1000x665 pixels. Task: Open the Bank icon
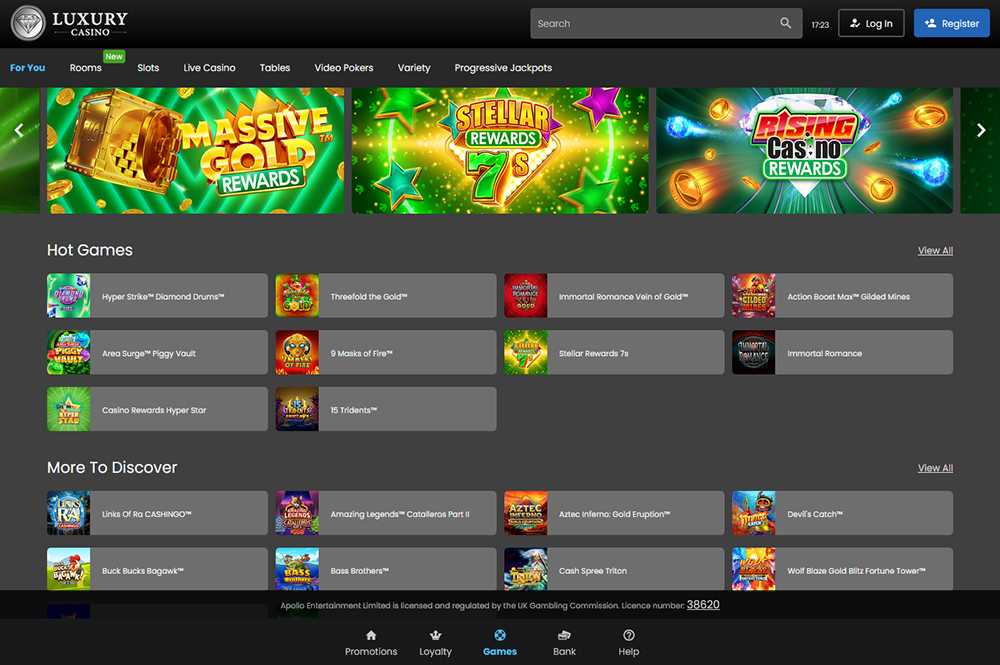coord(565,636)
